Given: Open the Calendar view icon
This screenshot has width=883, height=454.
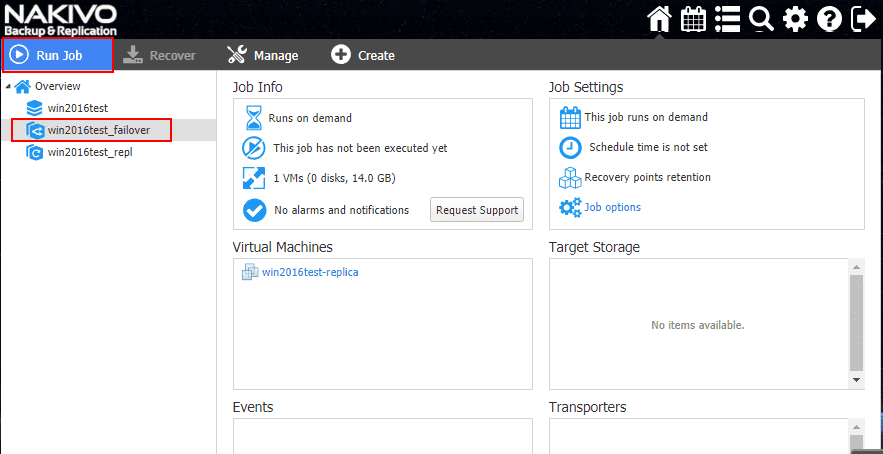Looking at the screenshot, I should point(693,20).
